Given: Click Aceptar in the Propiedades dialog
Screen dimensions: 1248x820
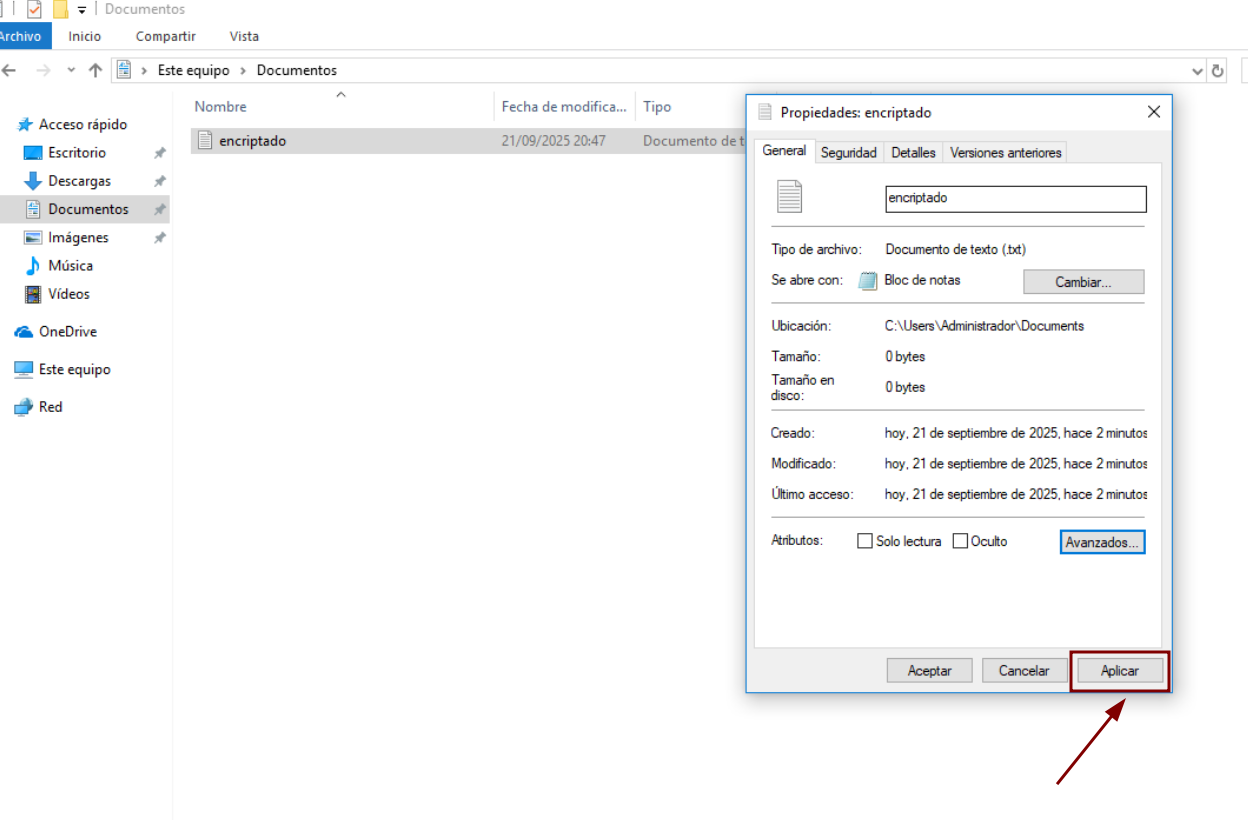Looking at the screenshot, I should 929,671.
